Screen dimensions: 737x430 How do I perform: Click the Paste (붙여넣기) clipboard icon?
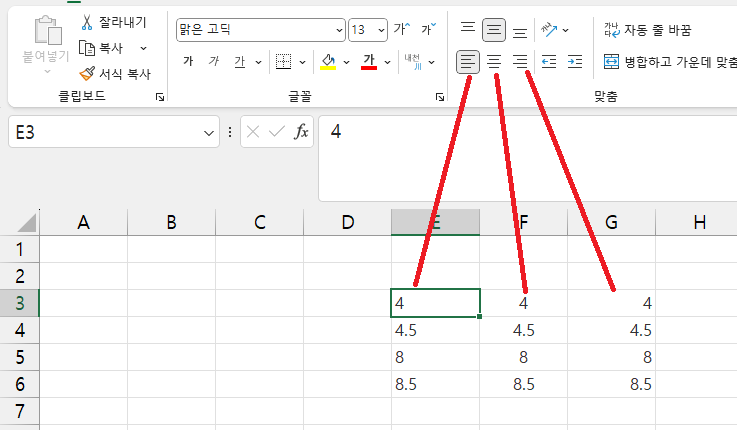[48, 31]
